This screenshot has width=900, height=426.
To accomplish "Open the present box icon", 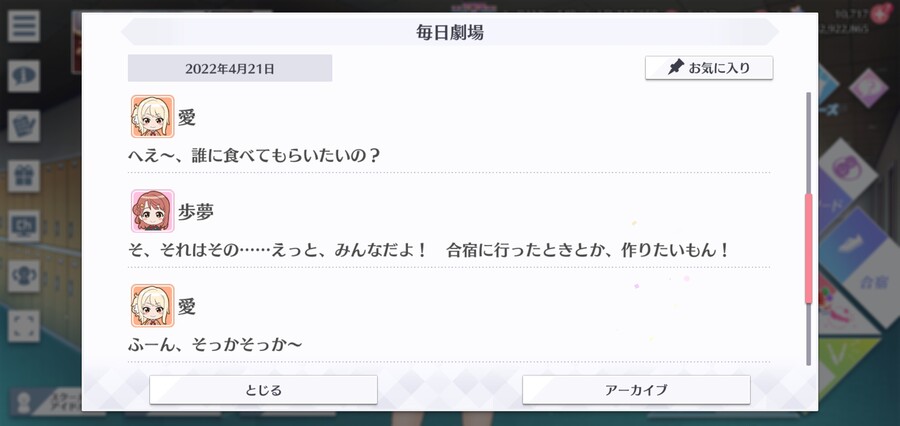I will pos(24,176).
